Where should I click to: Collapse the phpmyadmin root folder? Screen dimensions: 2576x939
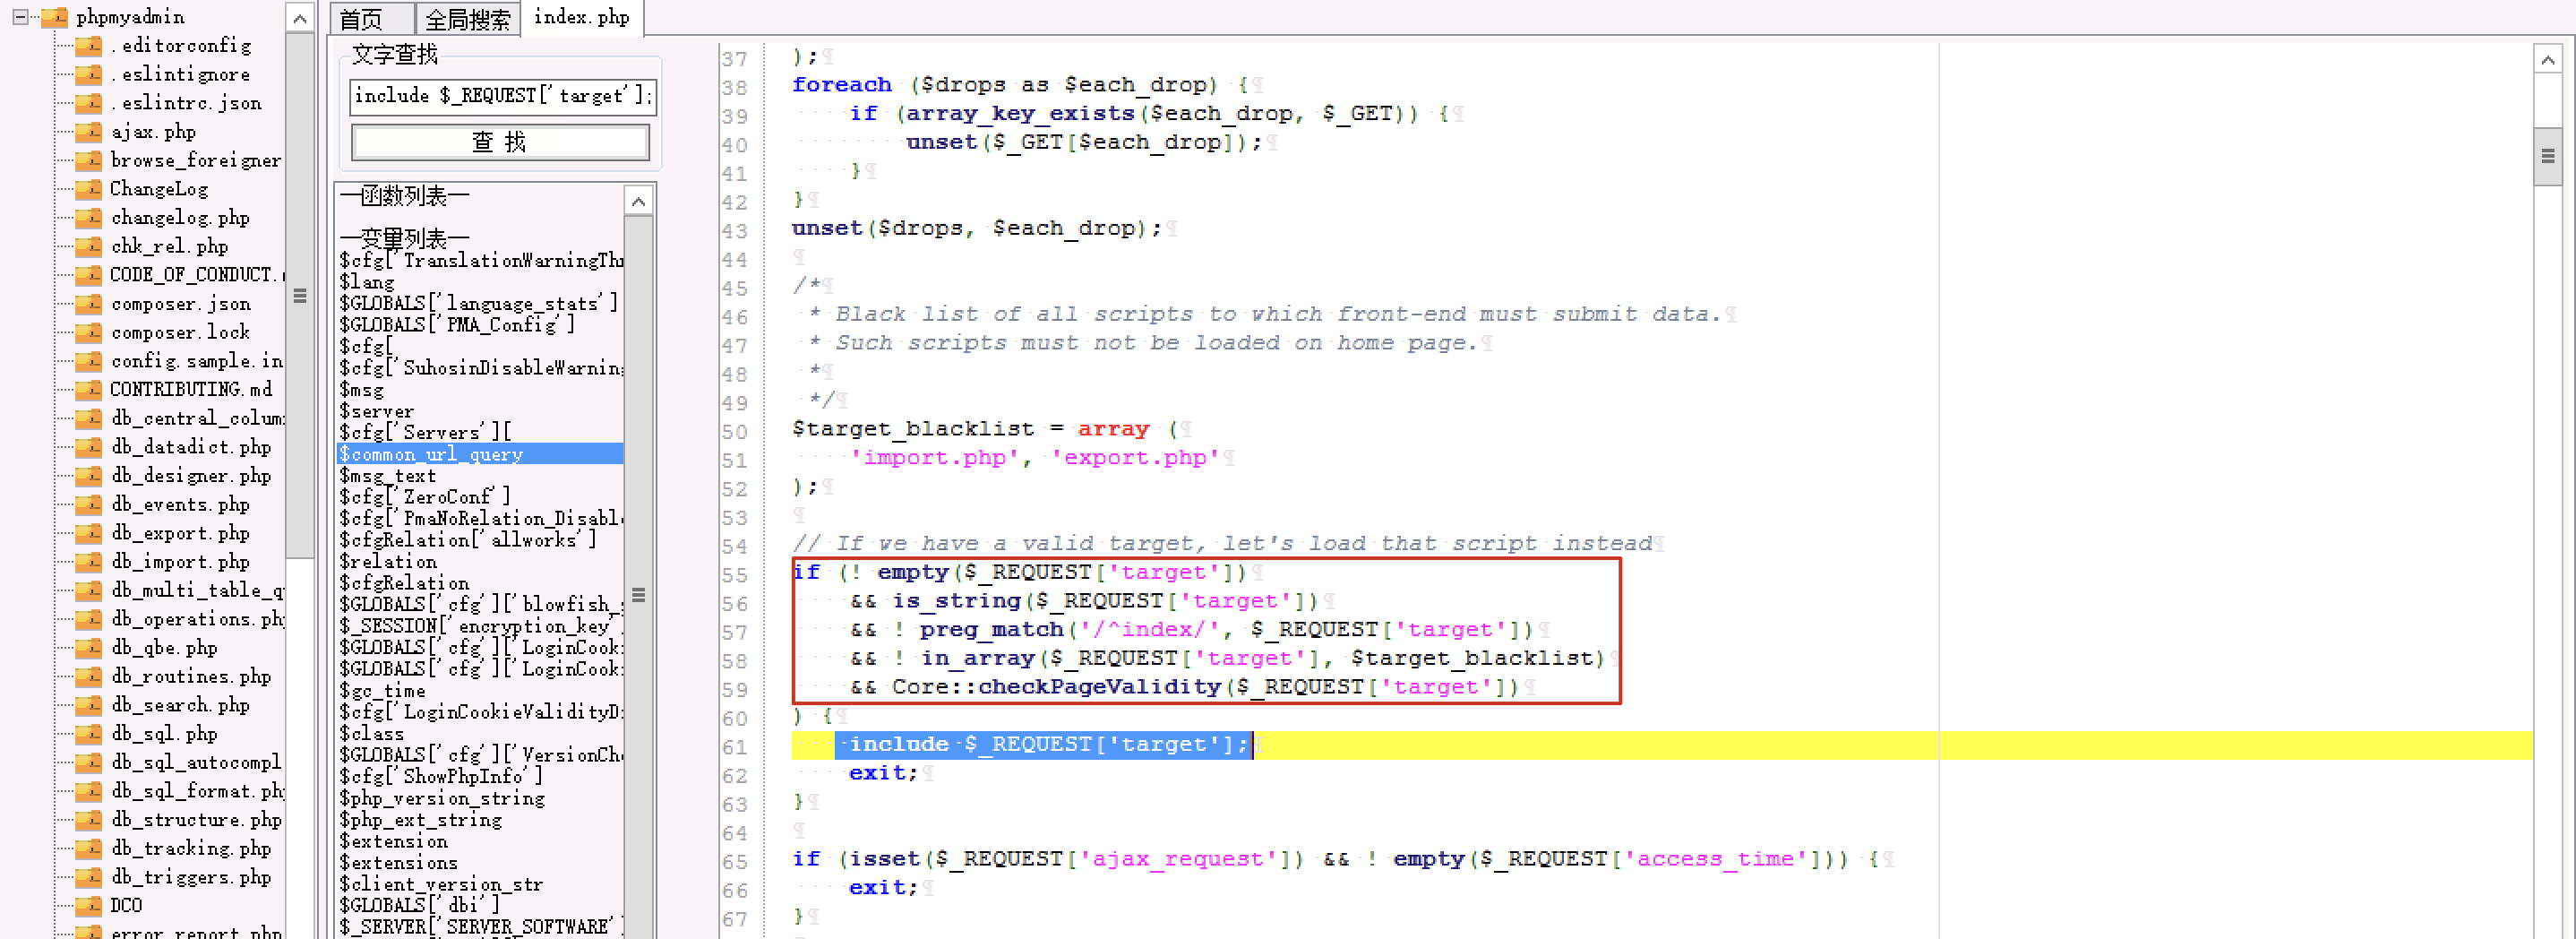point(20,16)
